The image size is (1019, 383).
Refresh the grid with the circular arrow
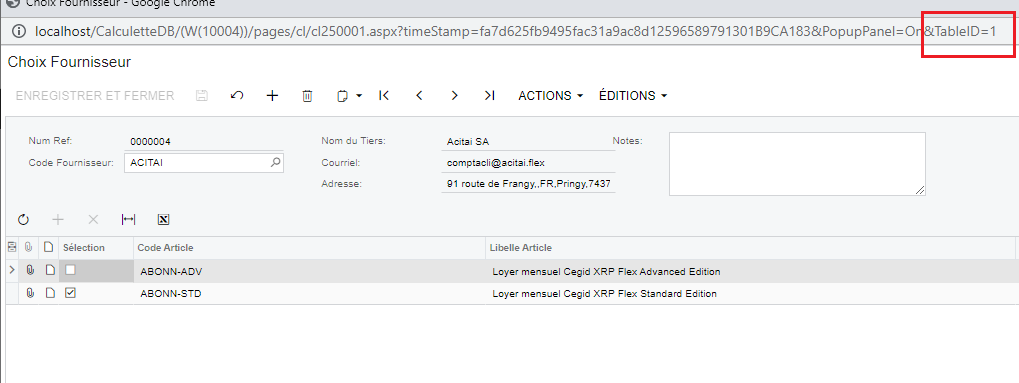tap(23, 220)
